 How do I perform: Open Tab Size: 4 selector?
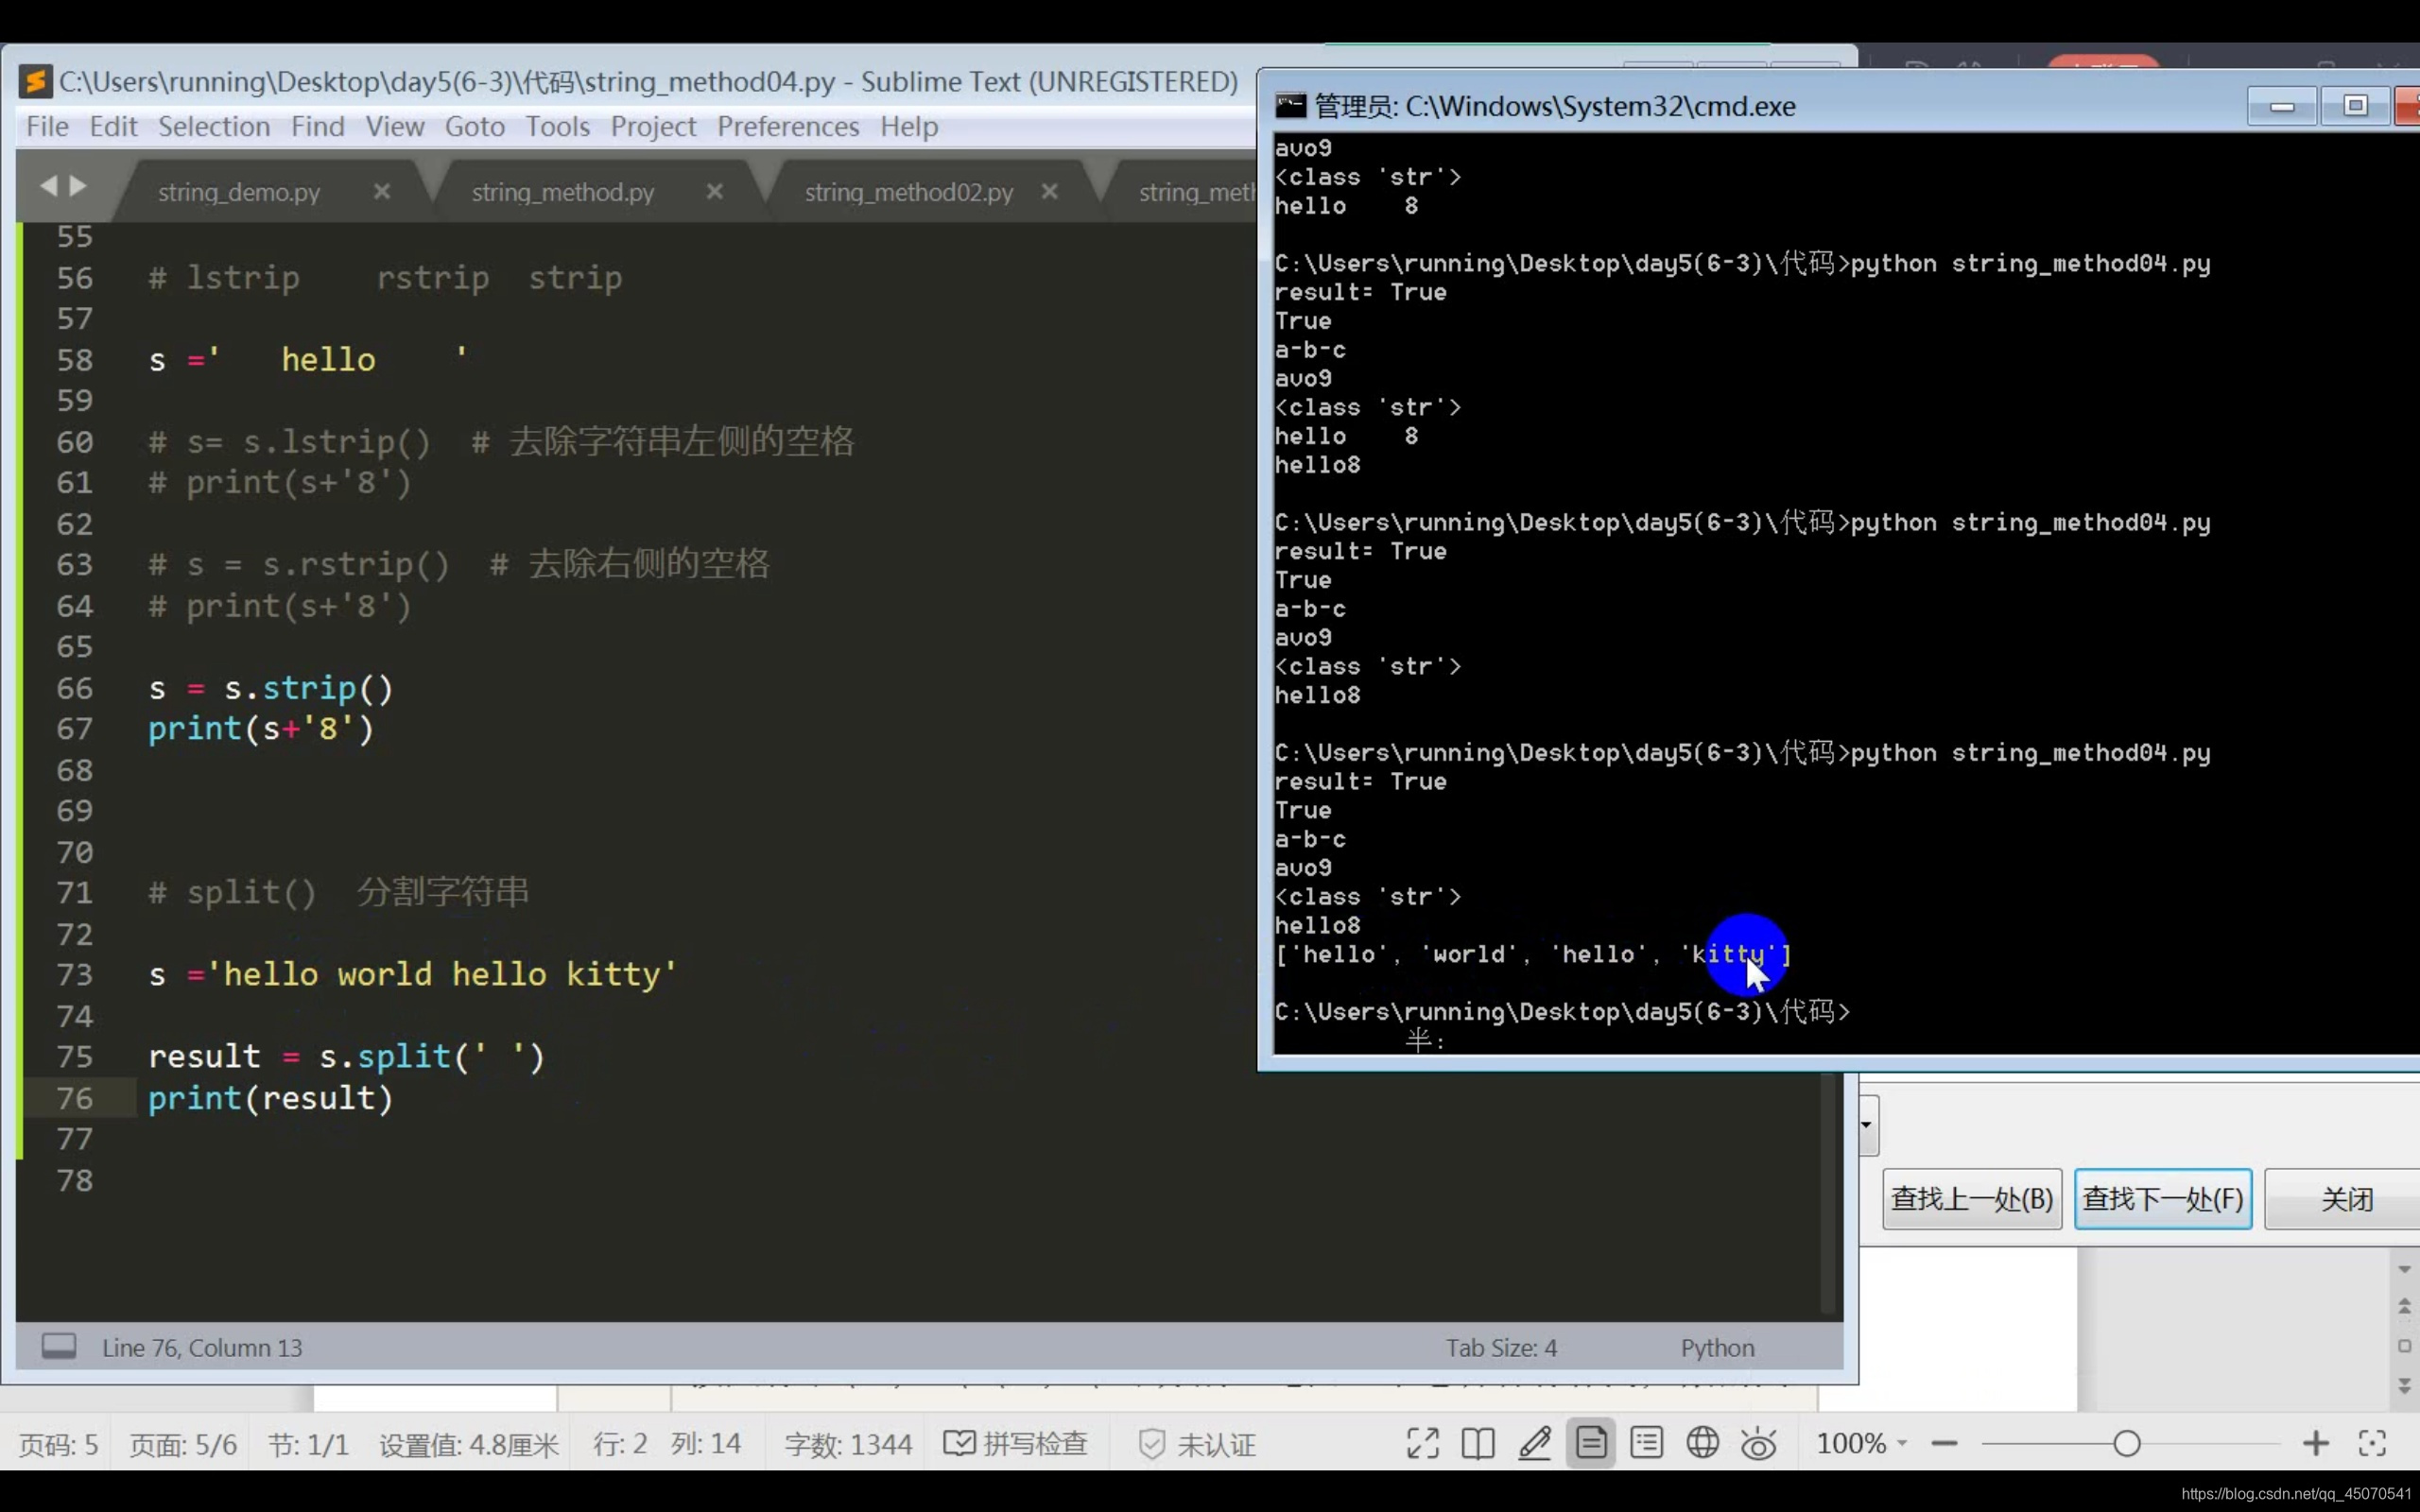(x=1501, y=1347)
